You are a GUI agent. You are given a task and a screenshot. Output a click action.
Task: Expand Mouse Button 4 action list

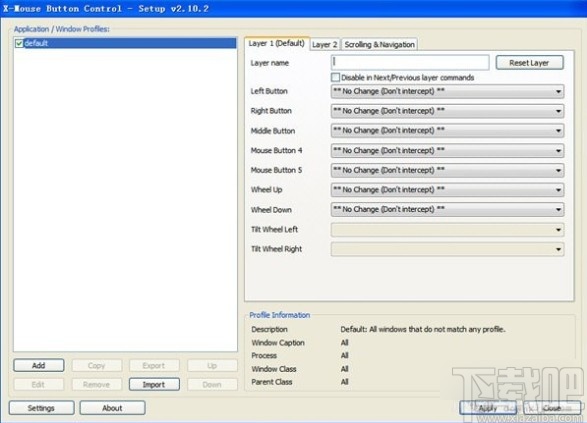[x=447, y=150]
